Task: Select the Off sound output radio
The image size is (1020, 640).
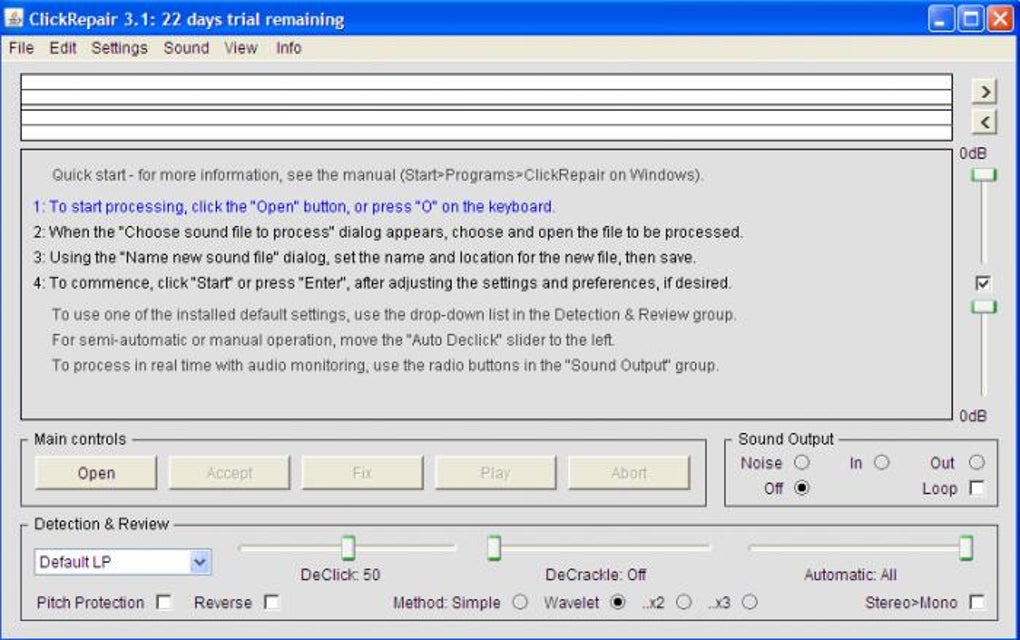Action: pos(802,488)
